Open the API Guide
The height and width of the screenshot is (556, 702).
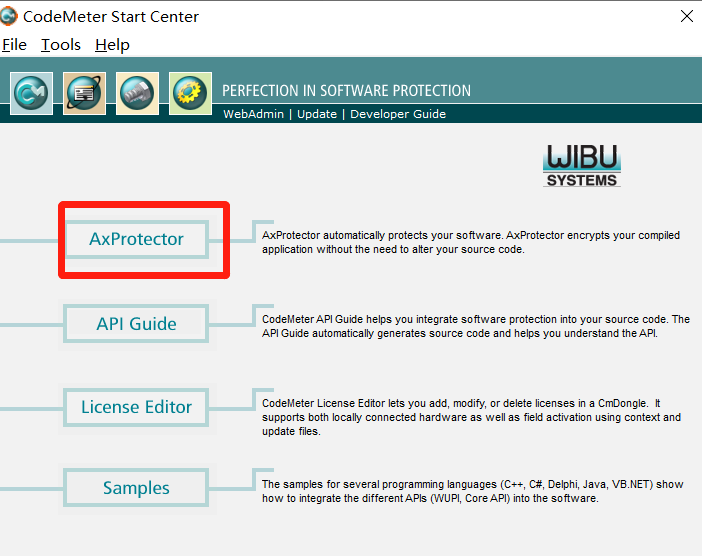coord(136,324)
